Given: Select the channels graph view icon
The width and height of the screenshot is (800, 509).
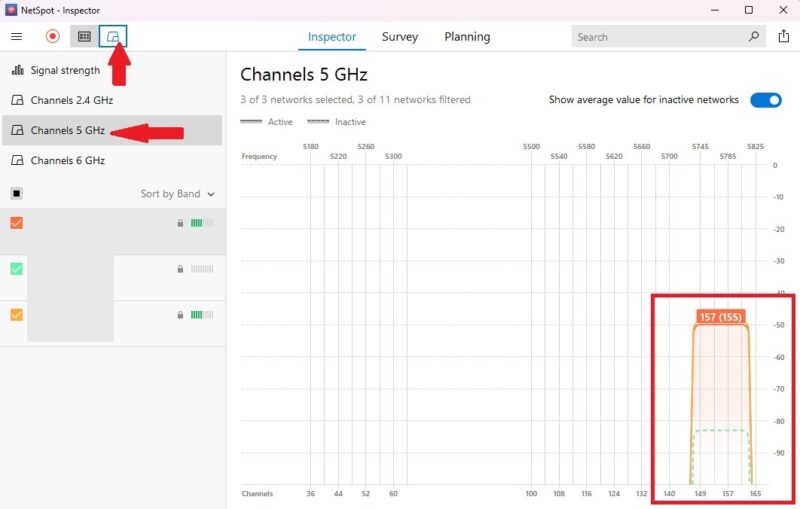Looking at the screenshot, I should point(114,37).
